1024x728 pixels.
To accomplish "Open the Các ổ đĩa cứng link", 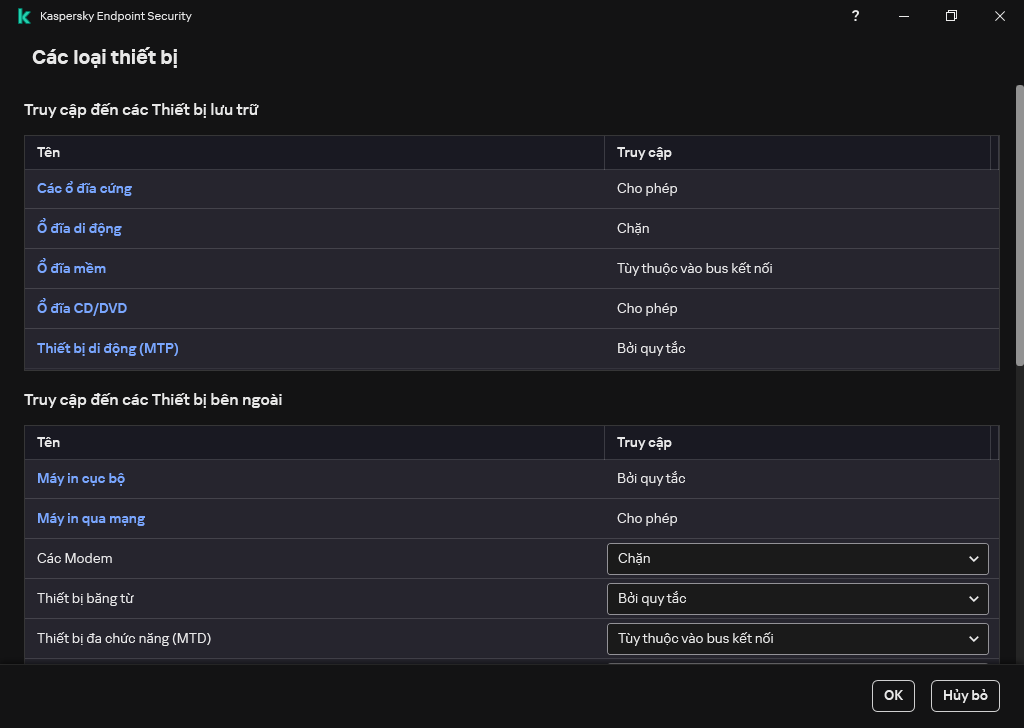I will 84,188.
